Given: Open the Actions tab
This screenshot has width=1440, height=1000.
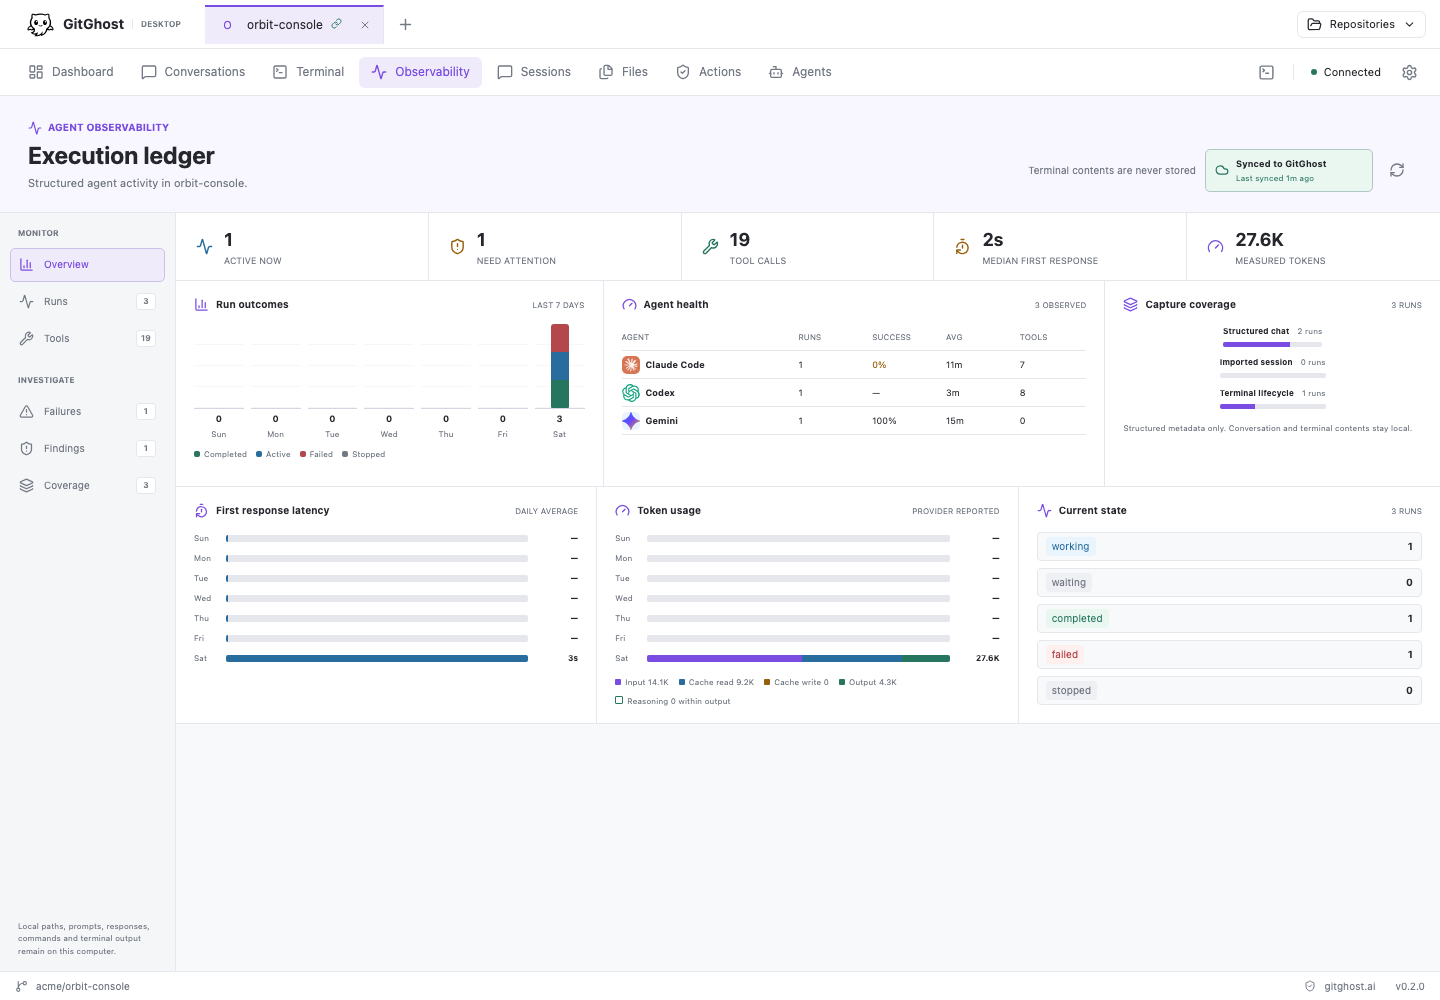Looking at the screenshot, I should tap(708, 72).
